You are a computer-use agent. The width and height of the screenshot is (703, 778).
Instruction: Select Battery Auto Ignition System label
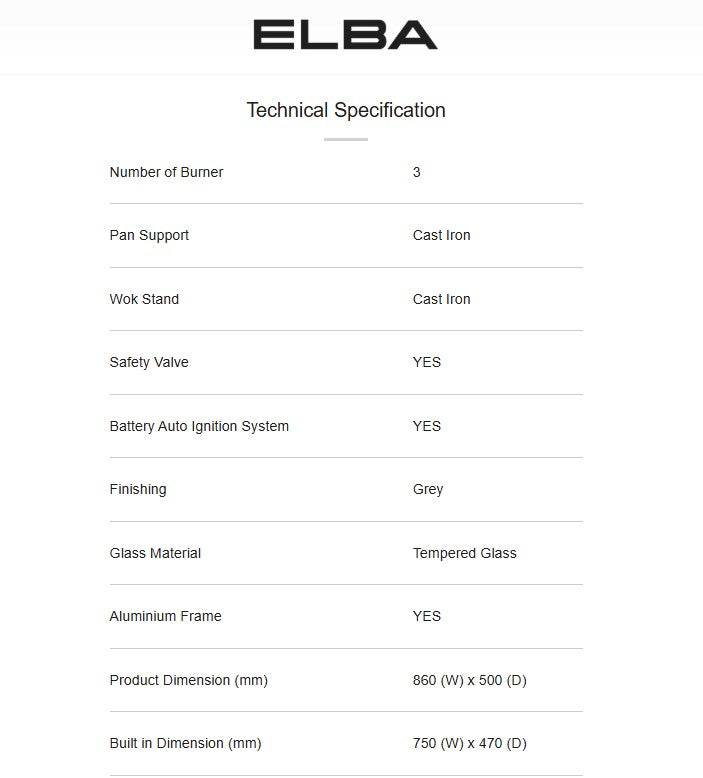[199, 426]
